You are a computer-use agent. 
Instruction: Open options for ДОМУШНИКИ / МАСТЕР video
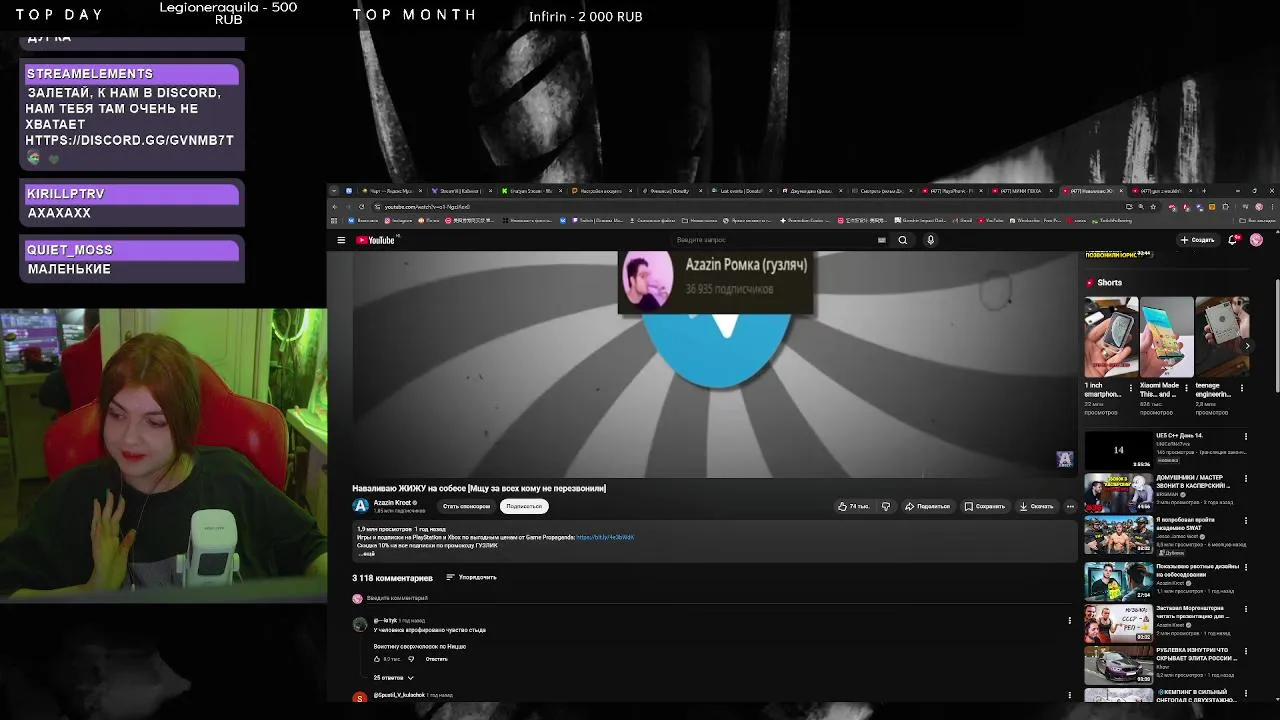coord(1246,480)
